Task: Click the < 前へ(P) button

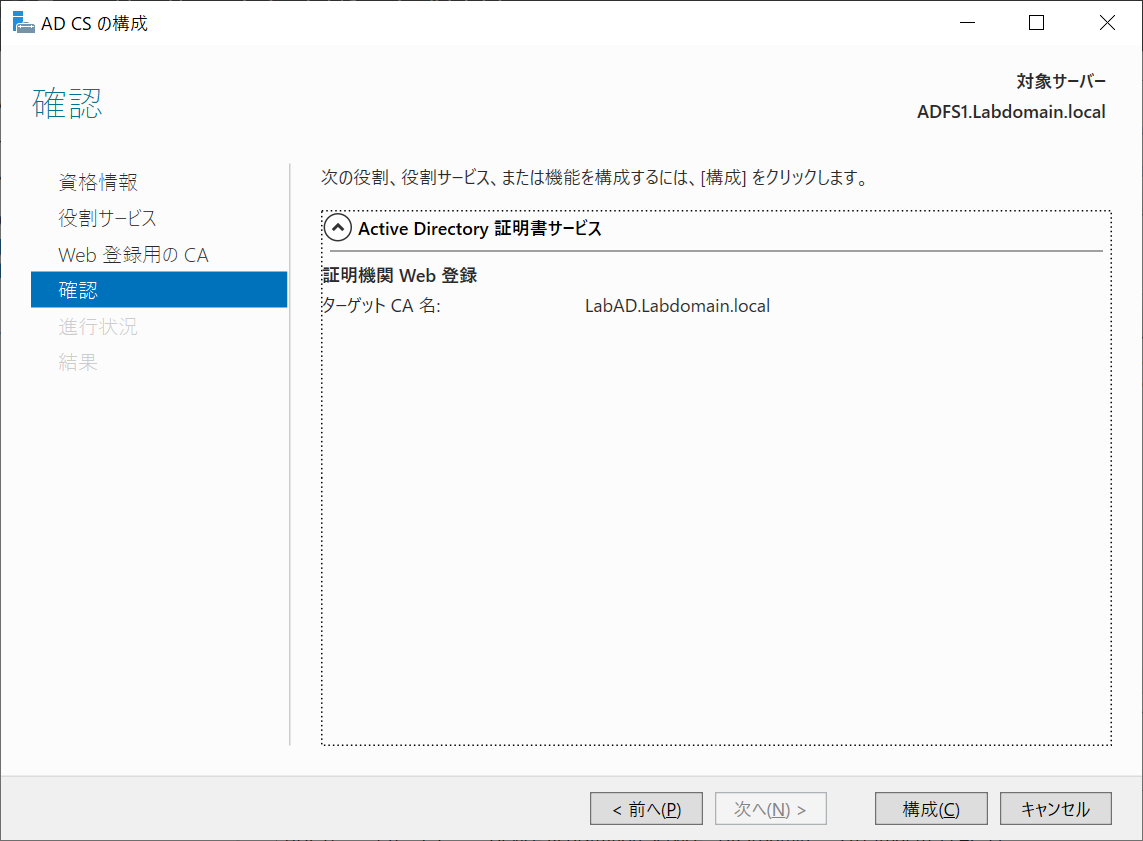Action: pyautogui.click(x=646, y=809)
